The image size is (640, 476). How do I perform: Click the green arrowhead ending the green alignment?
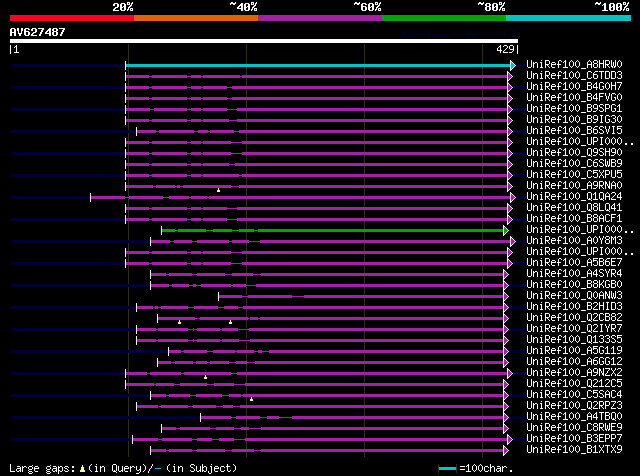click(506, 231)
